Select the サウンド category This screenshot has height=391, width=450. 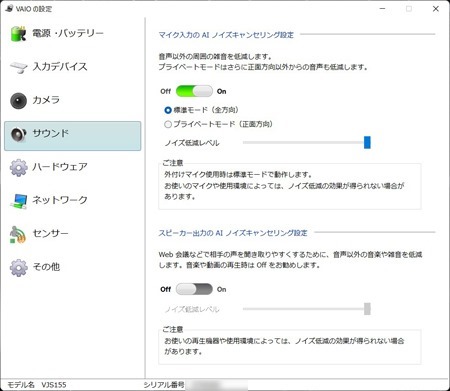pos(73,136)
